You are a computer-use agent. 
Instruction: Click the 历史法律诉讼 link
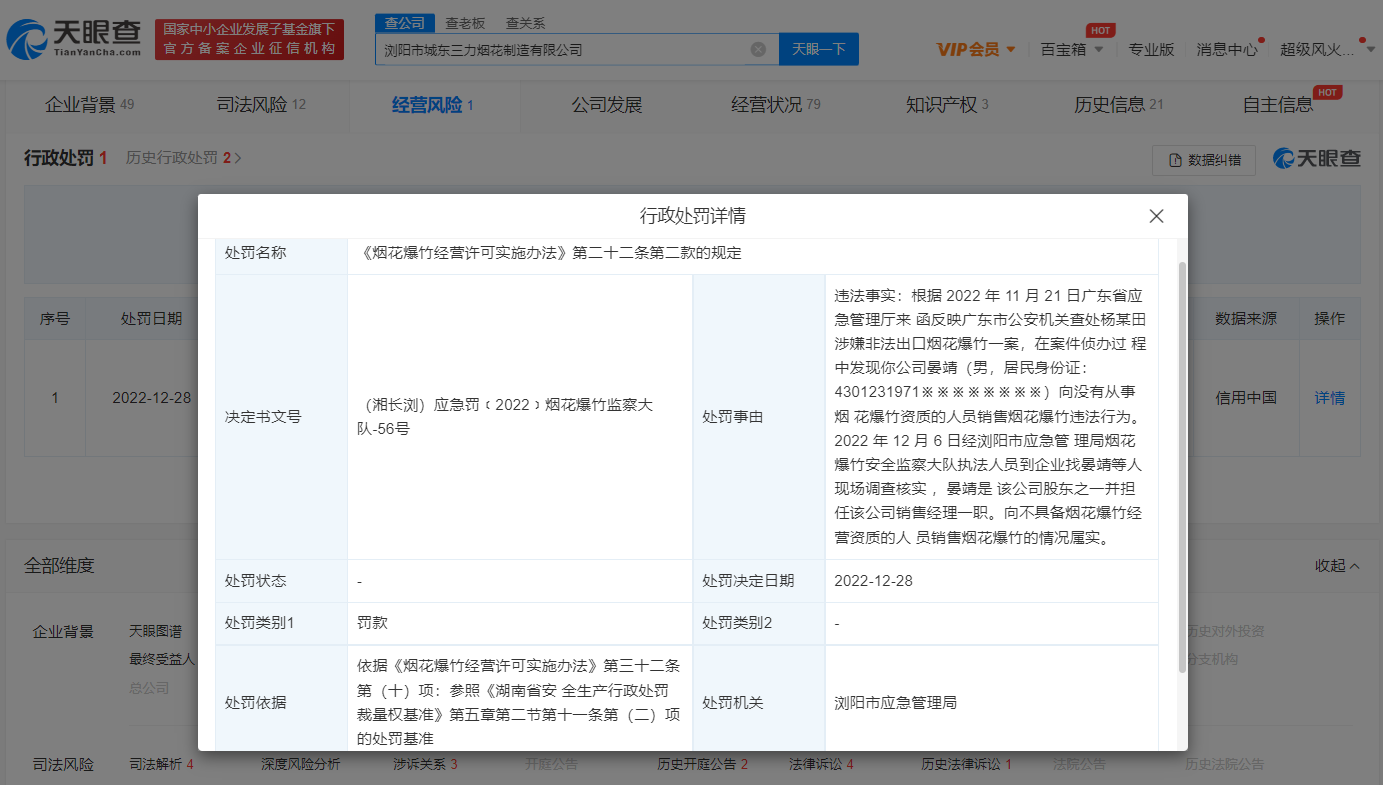click(x=967, y=764)
